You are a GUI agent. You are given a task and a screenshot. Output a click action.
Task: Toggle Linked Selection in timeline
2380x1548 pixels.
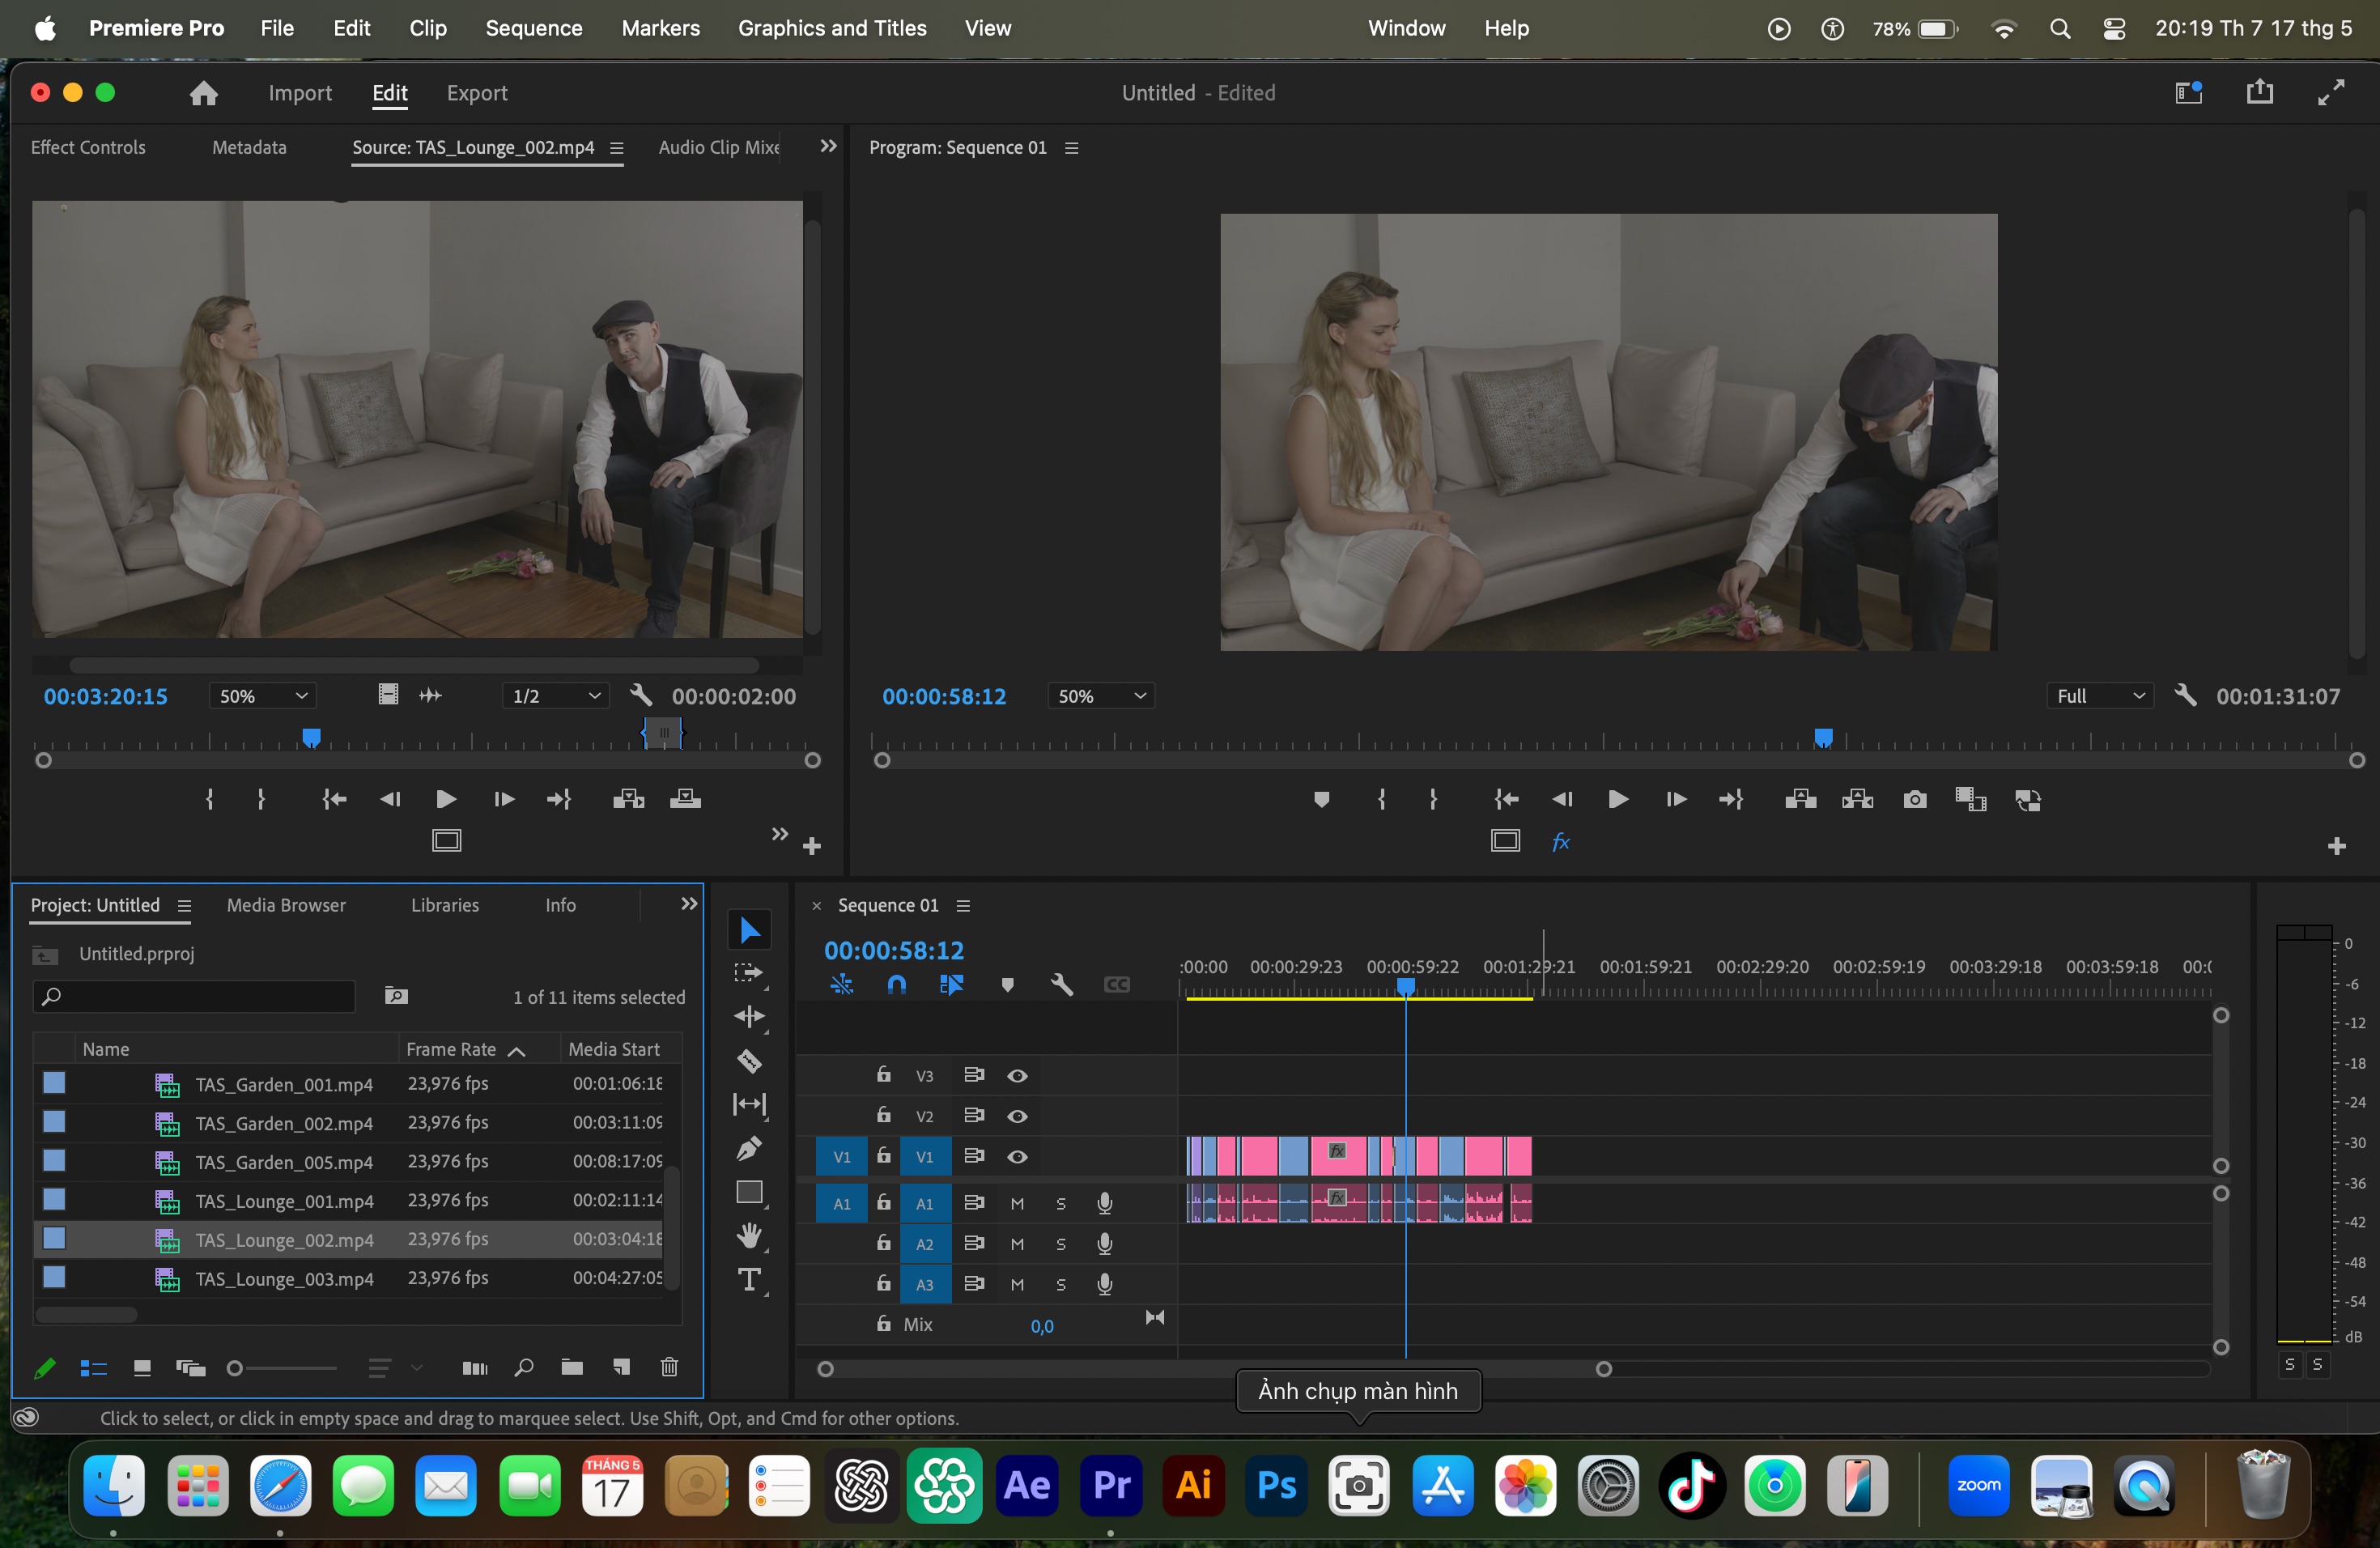[x=952, y=985]
